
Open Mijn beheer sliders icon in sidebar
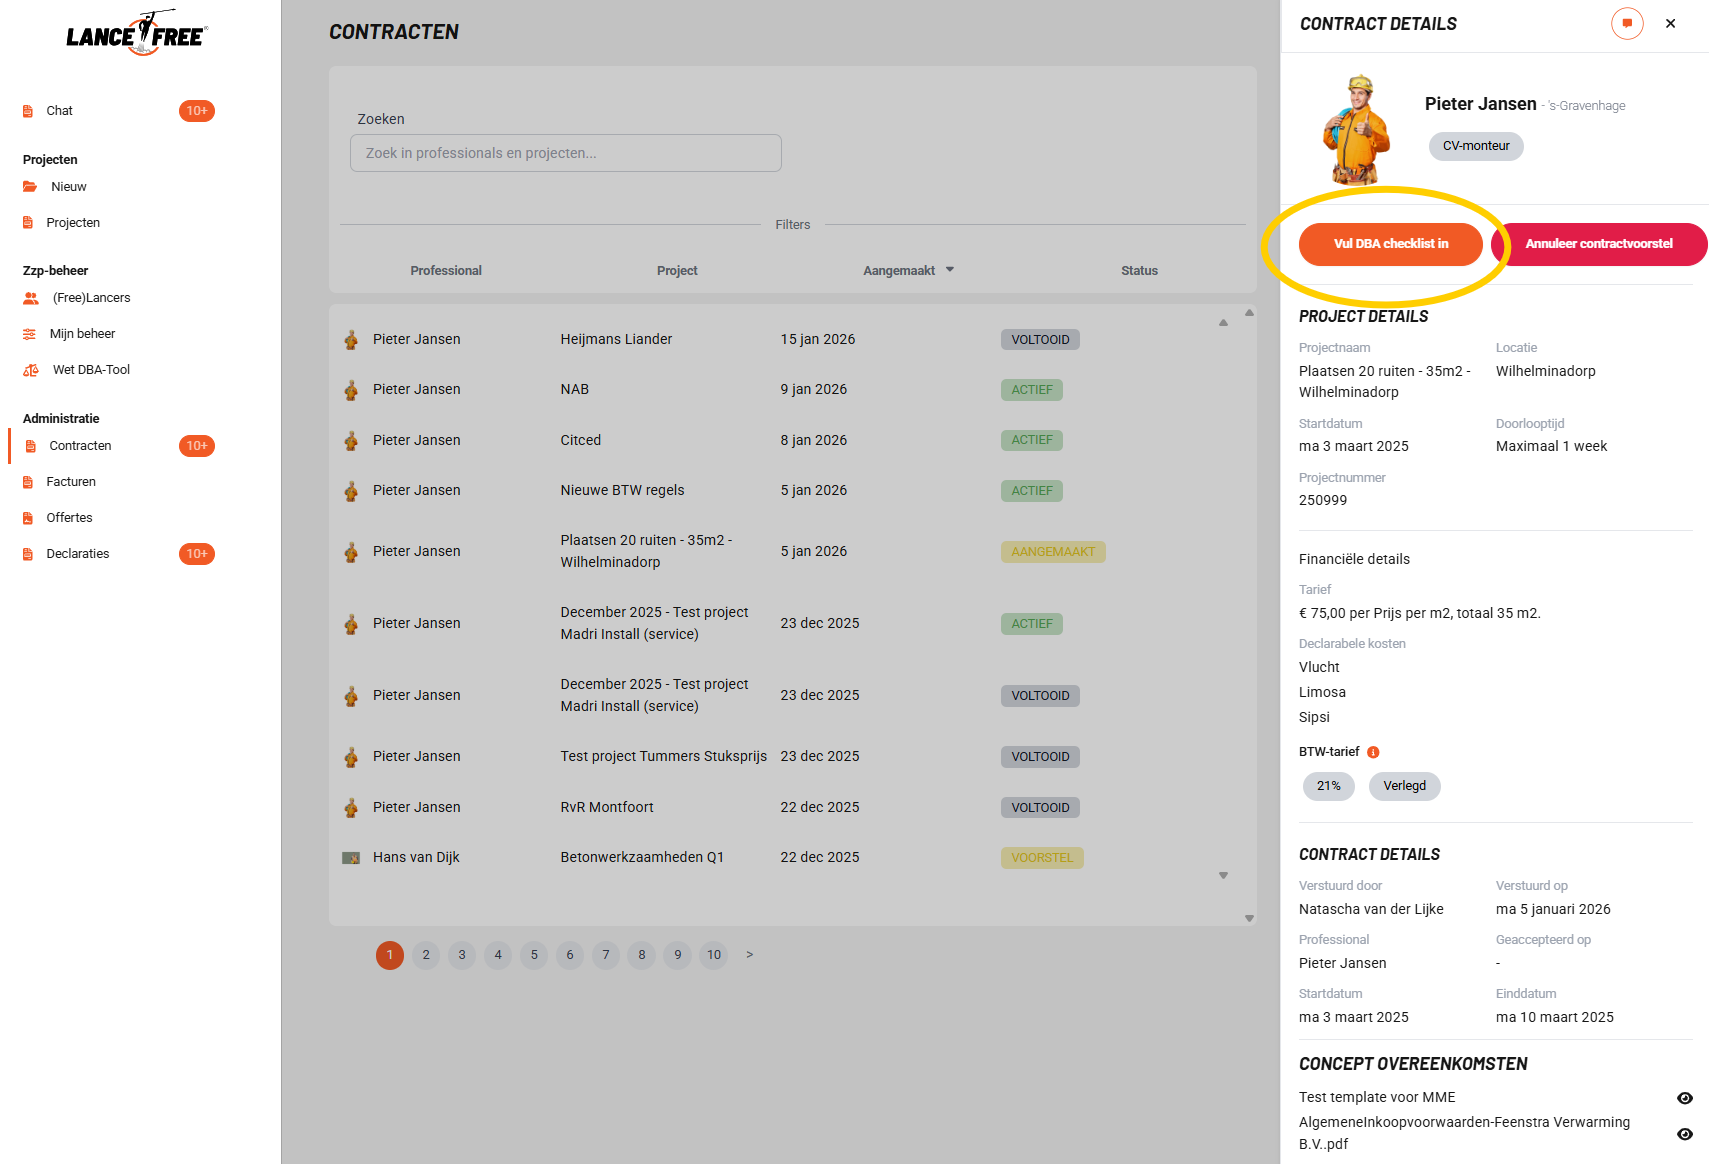pyautogui.click(x=30, y=334)
